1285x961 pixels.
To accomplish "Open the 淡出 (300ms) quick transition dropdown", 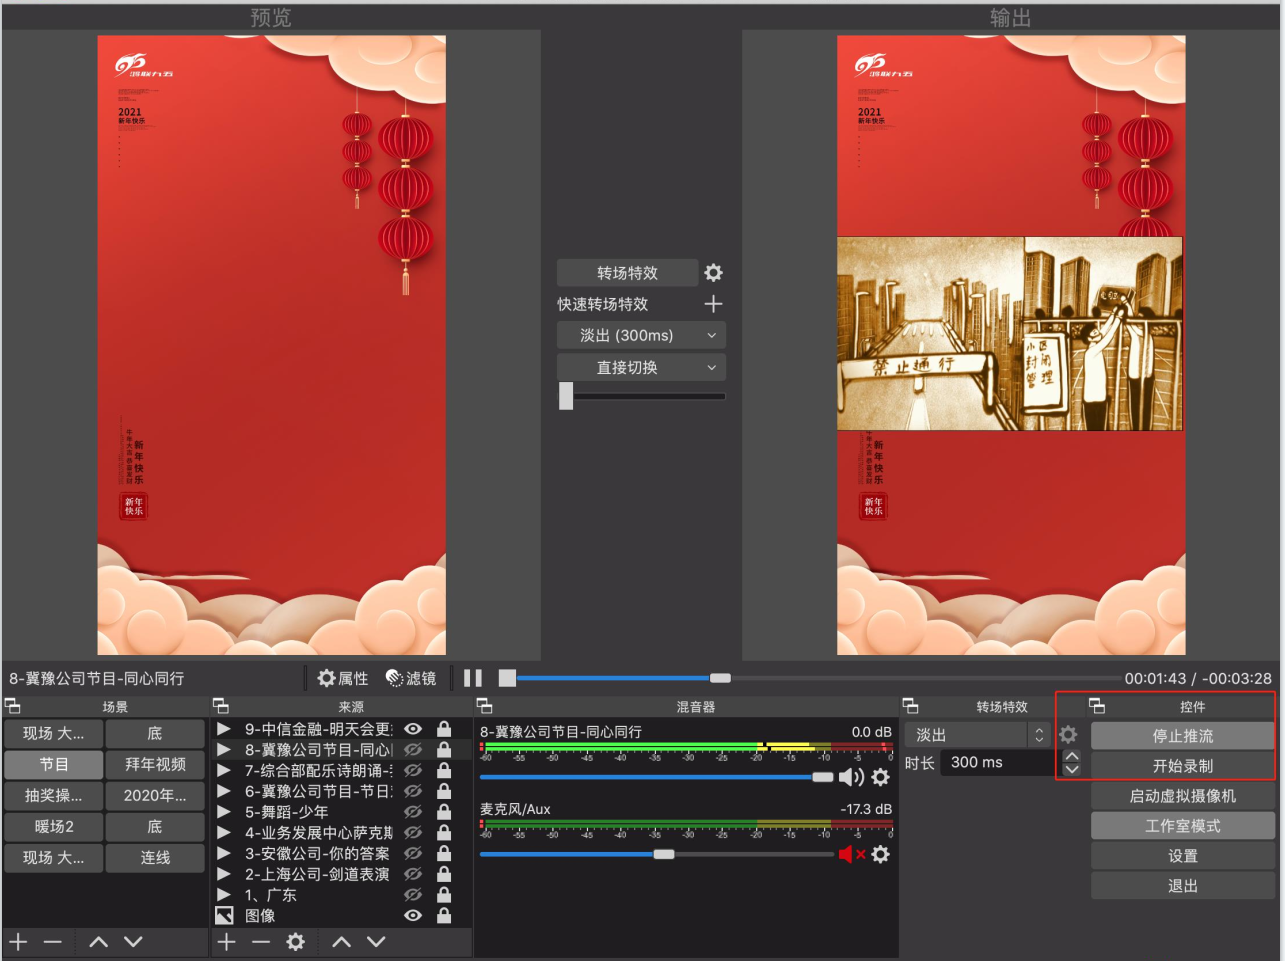I will [x=641, y=335].
